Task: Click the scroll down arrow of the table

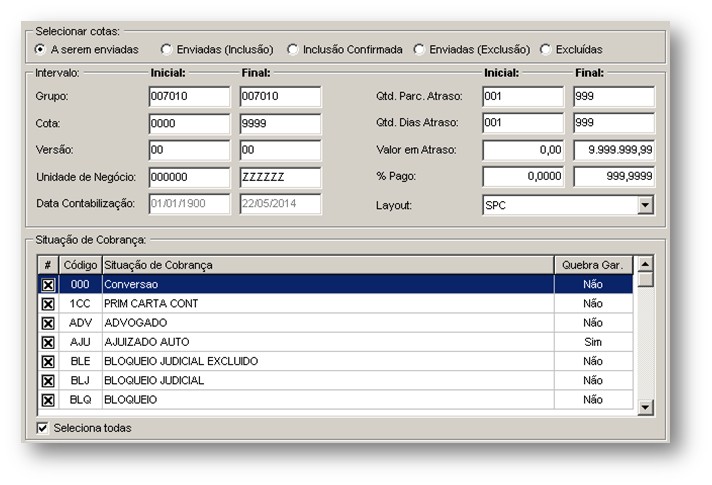Action: [645, 407]
